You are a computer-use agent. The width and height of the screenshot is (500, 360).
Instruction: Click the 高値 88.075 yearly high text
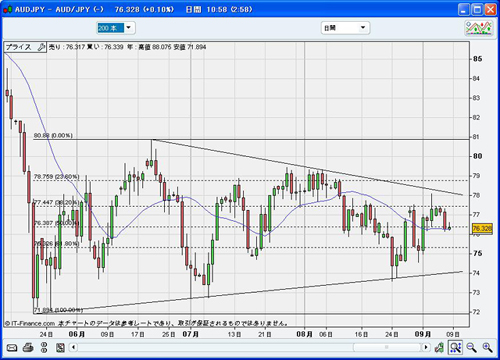coord(155,47)
